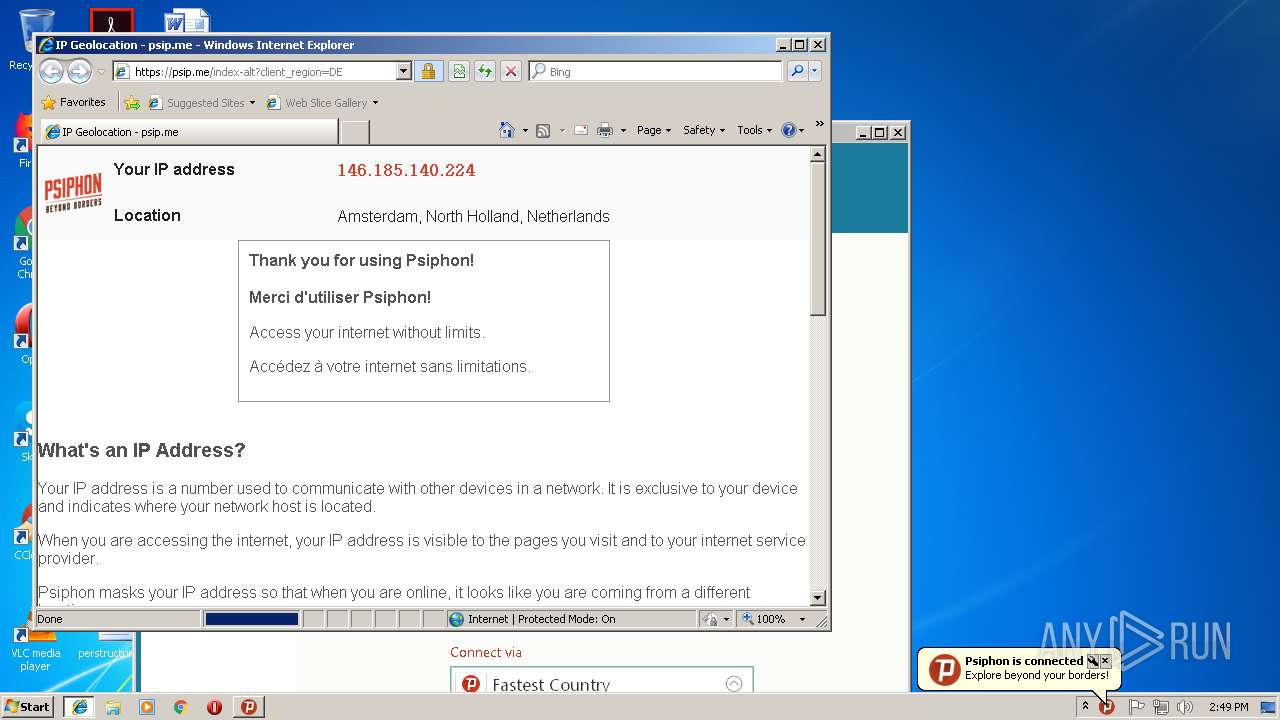Click Internet Explorer taskbar button
Viewport: 1280px width, 720px height.
[79, 706]
